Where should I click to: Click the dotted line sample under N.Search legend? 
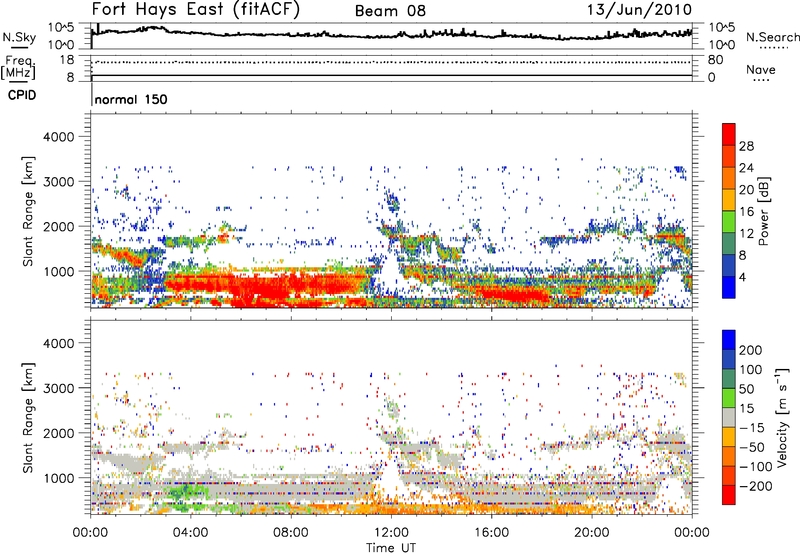773,47
